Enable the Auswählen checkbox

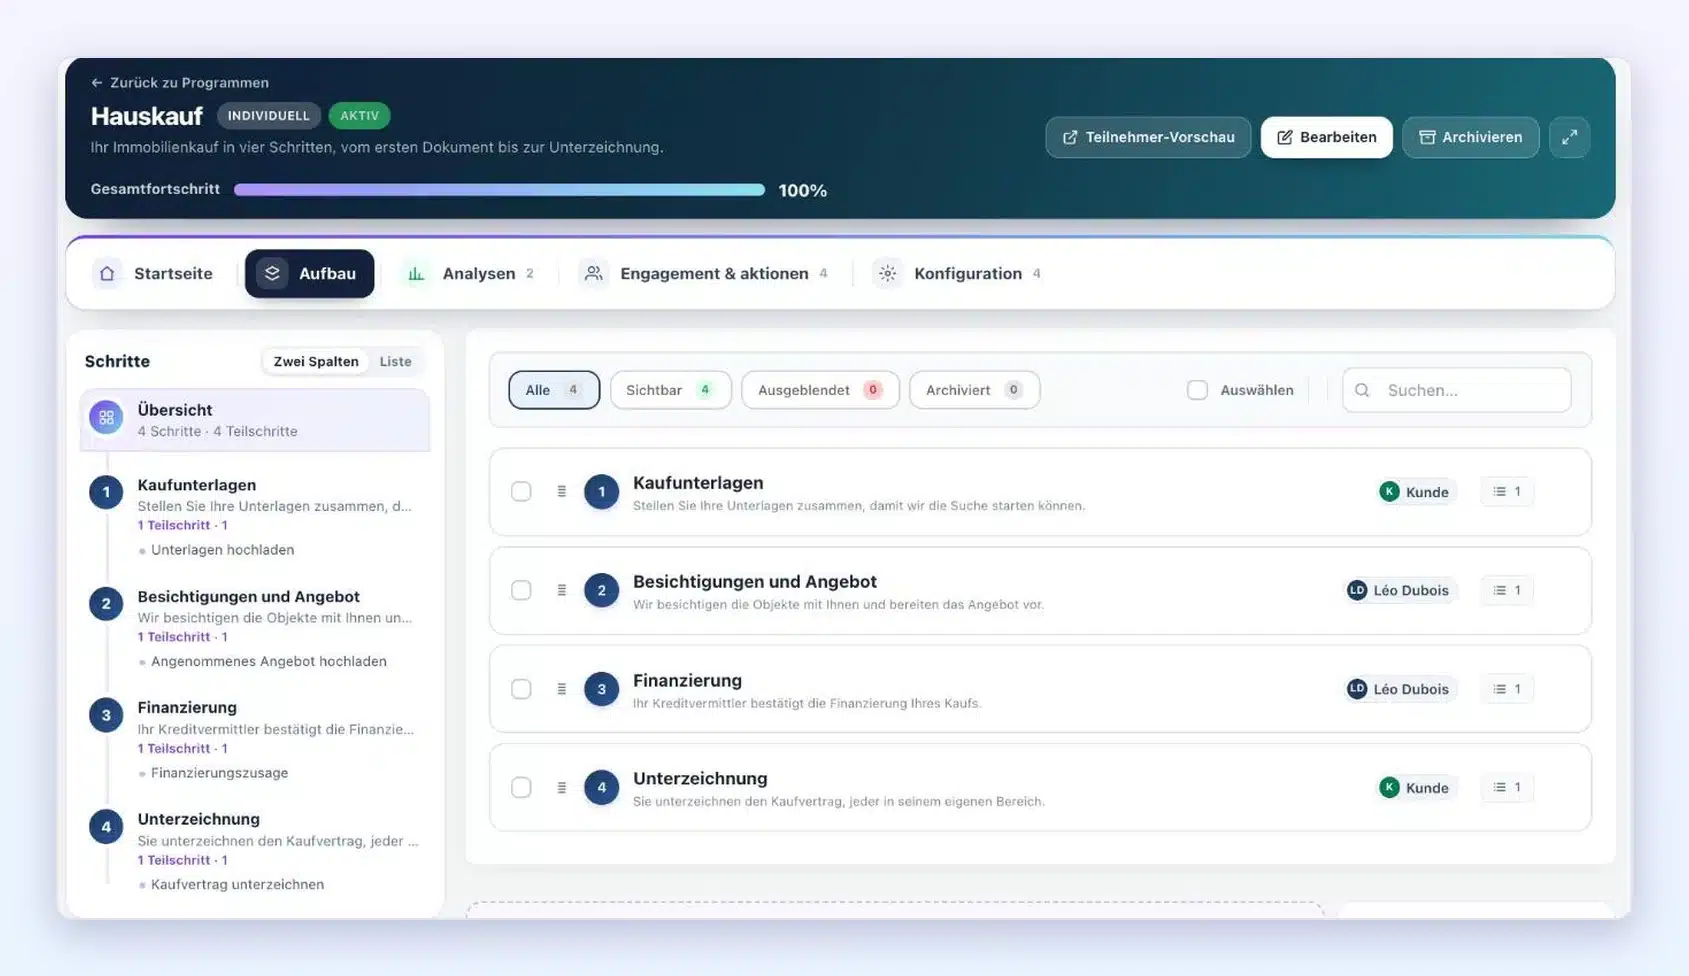(x=1197, y=390)
